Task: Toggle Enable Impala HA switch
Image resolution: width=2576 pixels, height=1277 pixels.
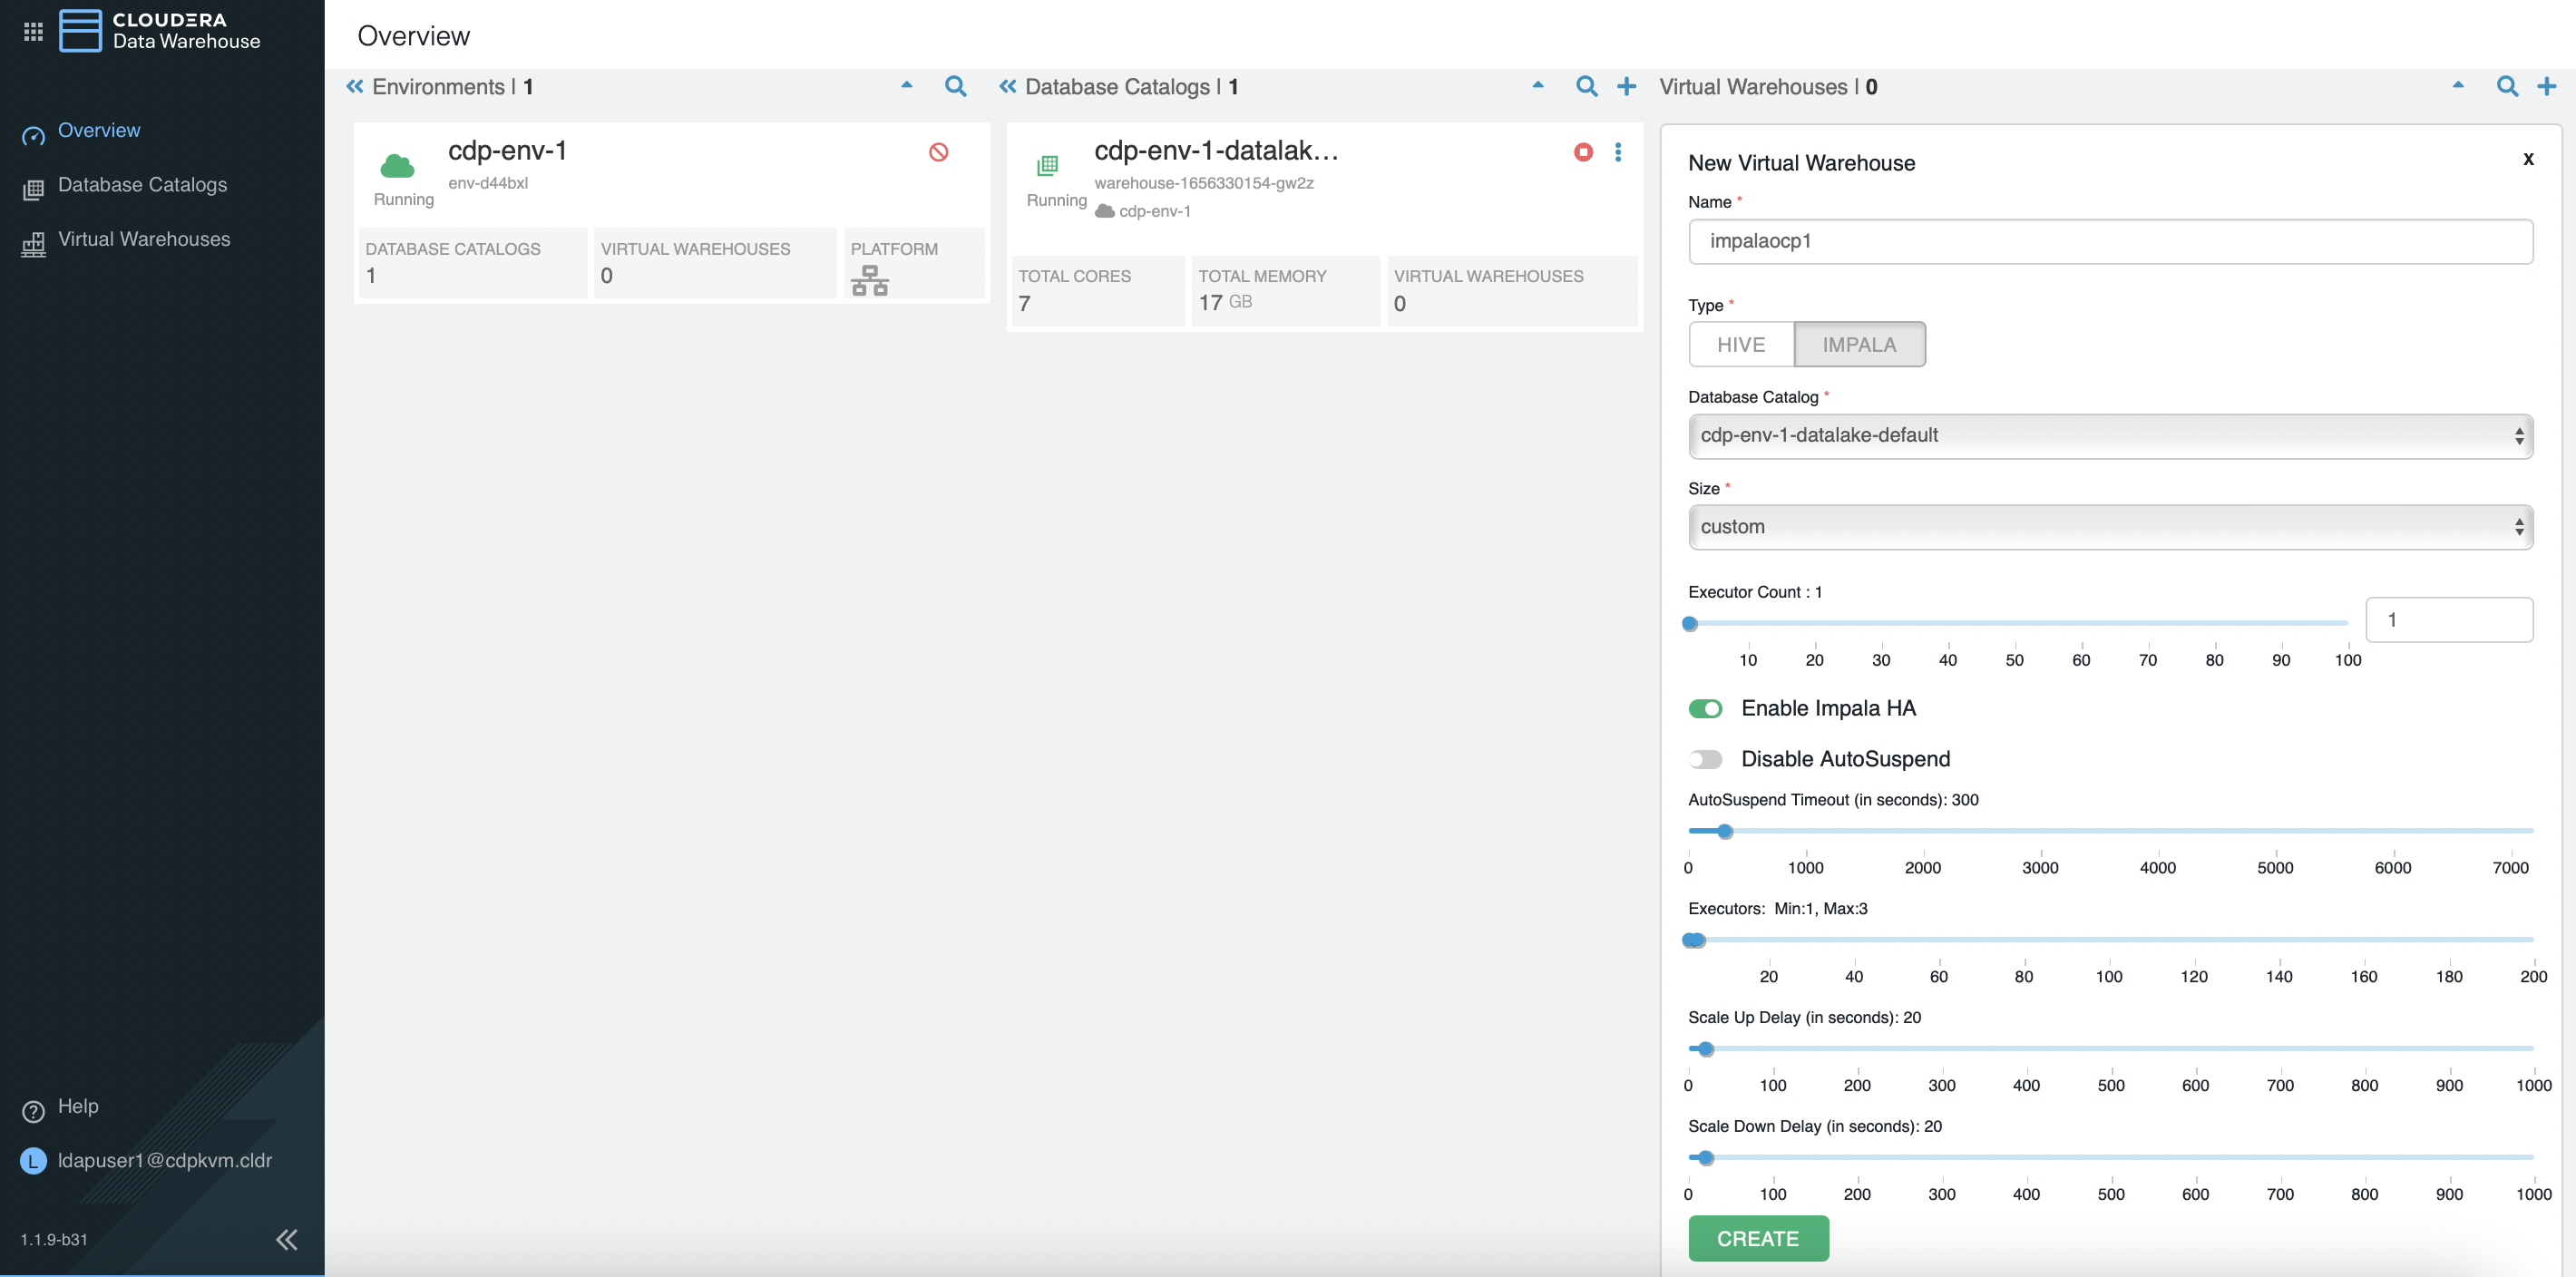Action: click(x=1705, y=709)
